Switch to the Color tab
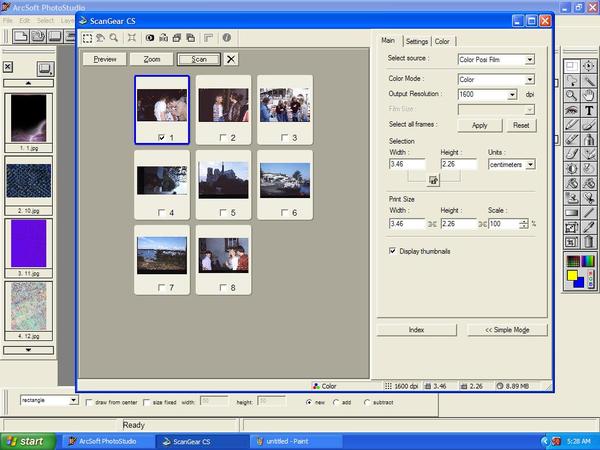 pyautogui.click(x=442, y=41)
